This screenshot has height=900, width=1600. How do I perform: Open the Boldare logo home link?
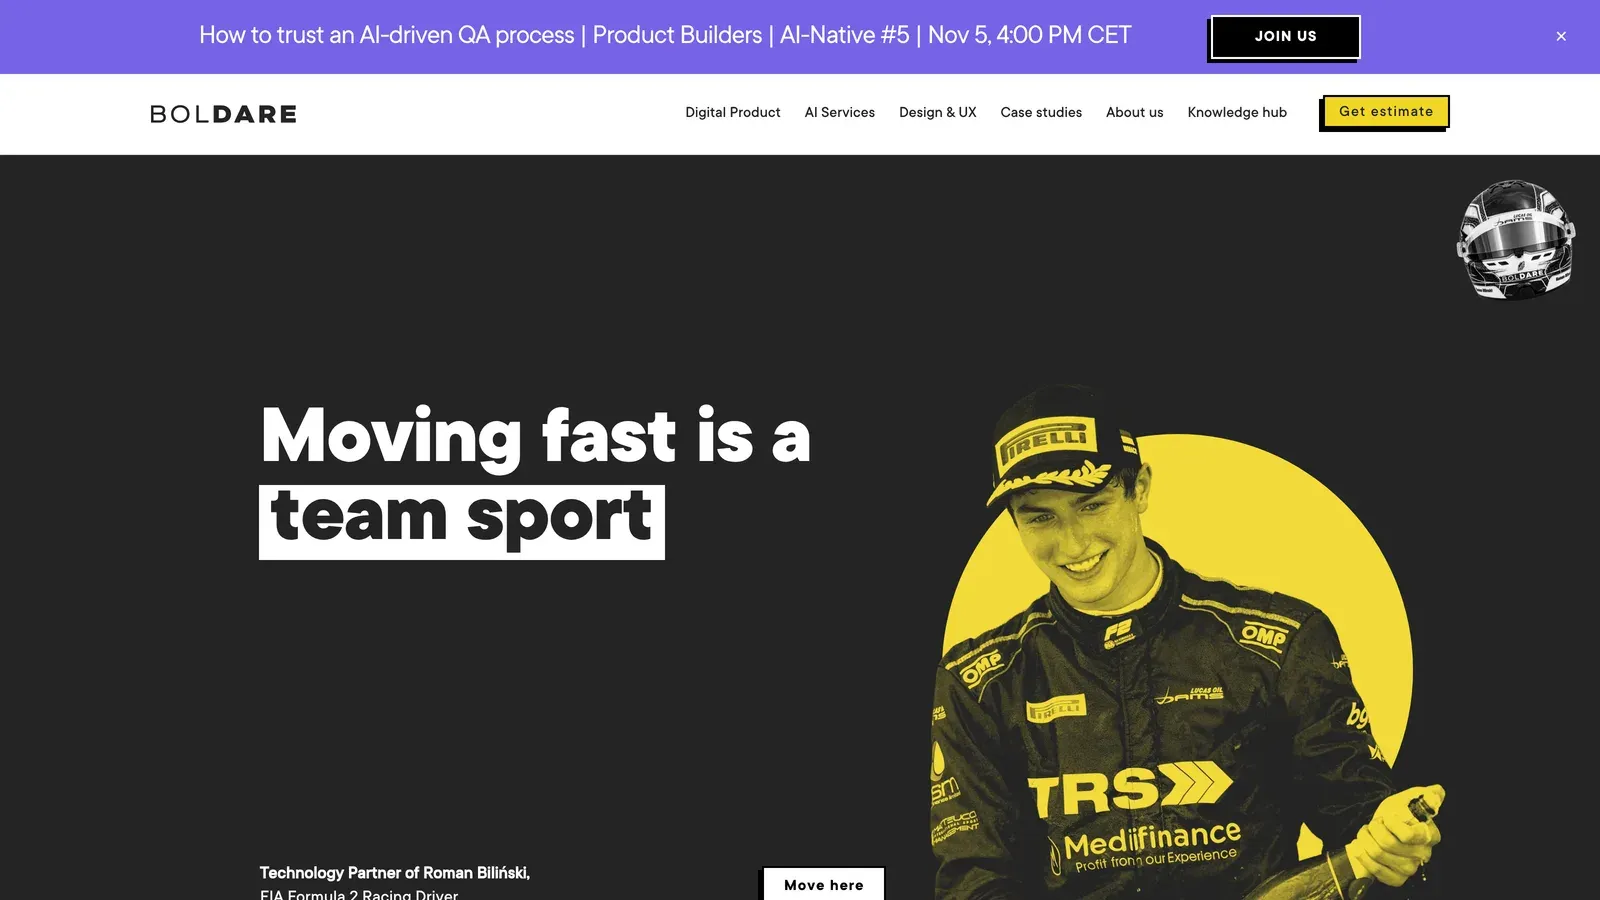tap(223, 114)
